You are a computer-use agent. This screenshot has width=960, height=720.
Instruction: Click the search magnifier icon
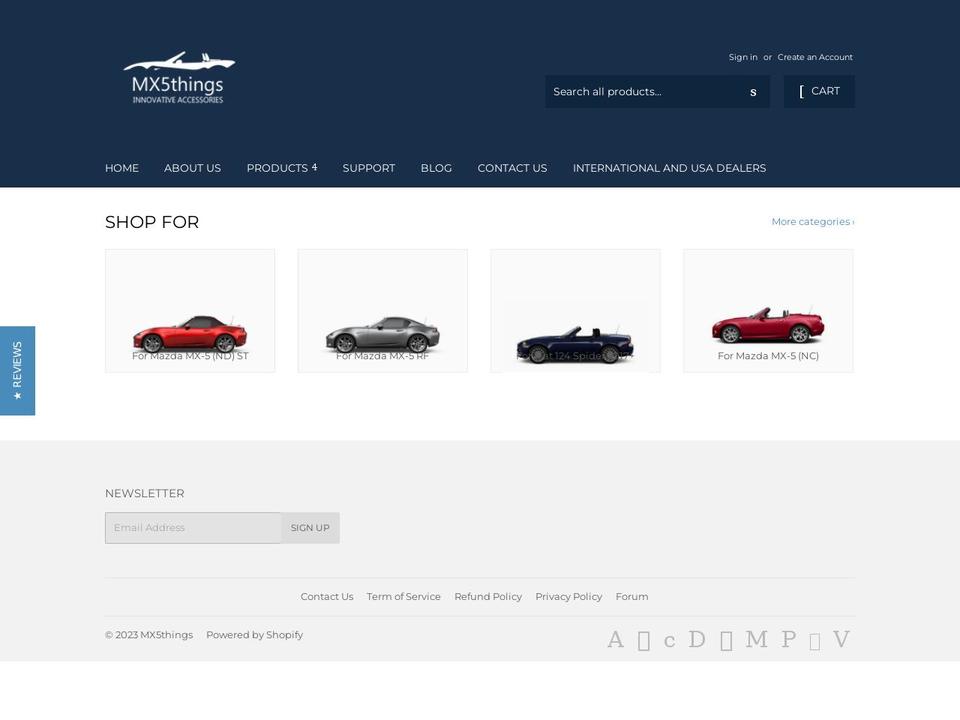[x=753, y=91]
